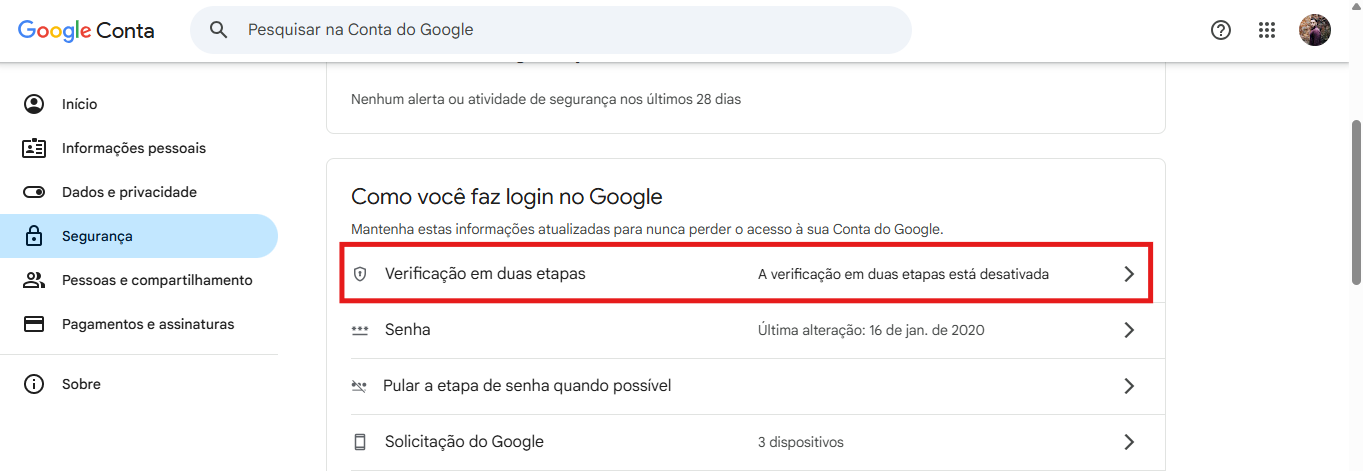Click the phone icon beside Solicitação do Google
This screenshot has width=1363, height=471.
[360, 442]
